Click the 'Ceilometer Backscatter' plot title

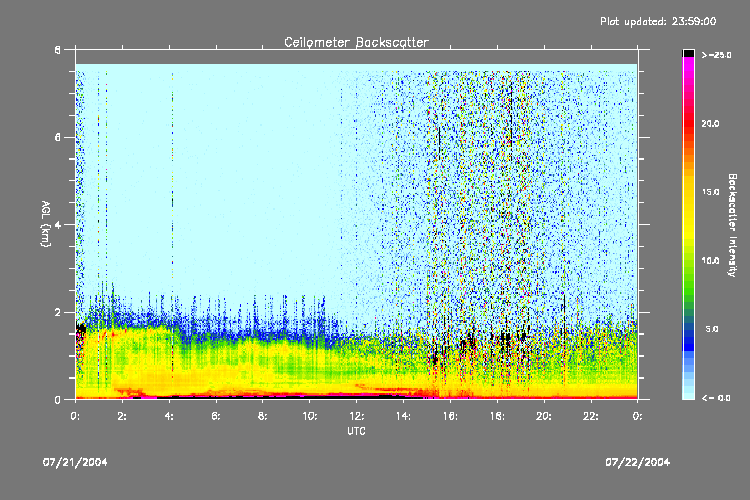tap(356, 43)
